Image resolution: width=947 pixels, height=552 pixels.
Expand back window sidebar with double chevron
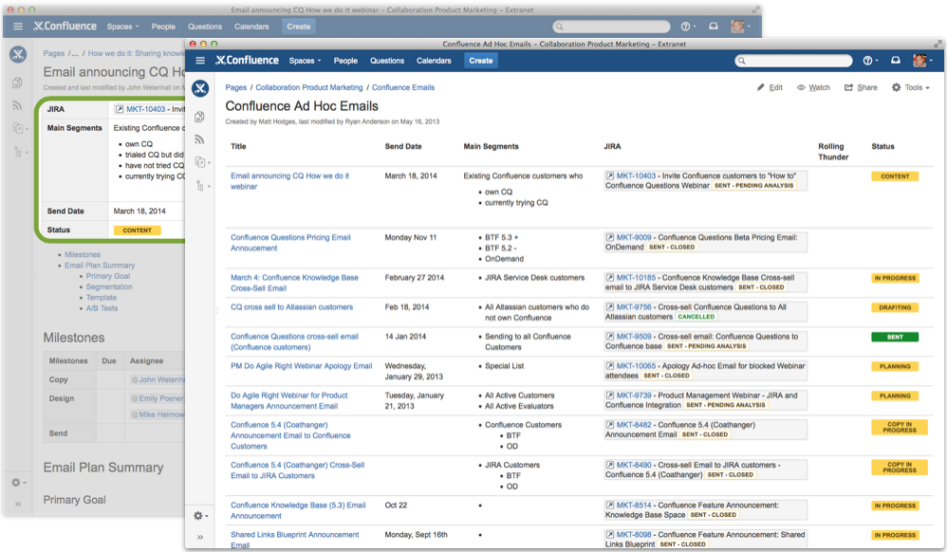point(18,503)
